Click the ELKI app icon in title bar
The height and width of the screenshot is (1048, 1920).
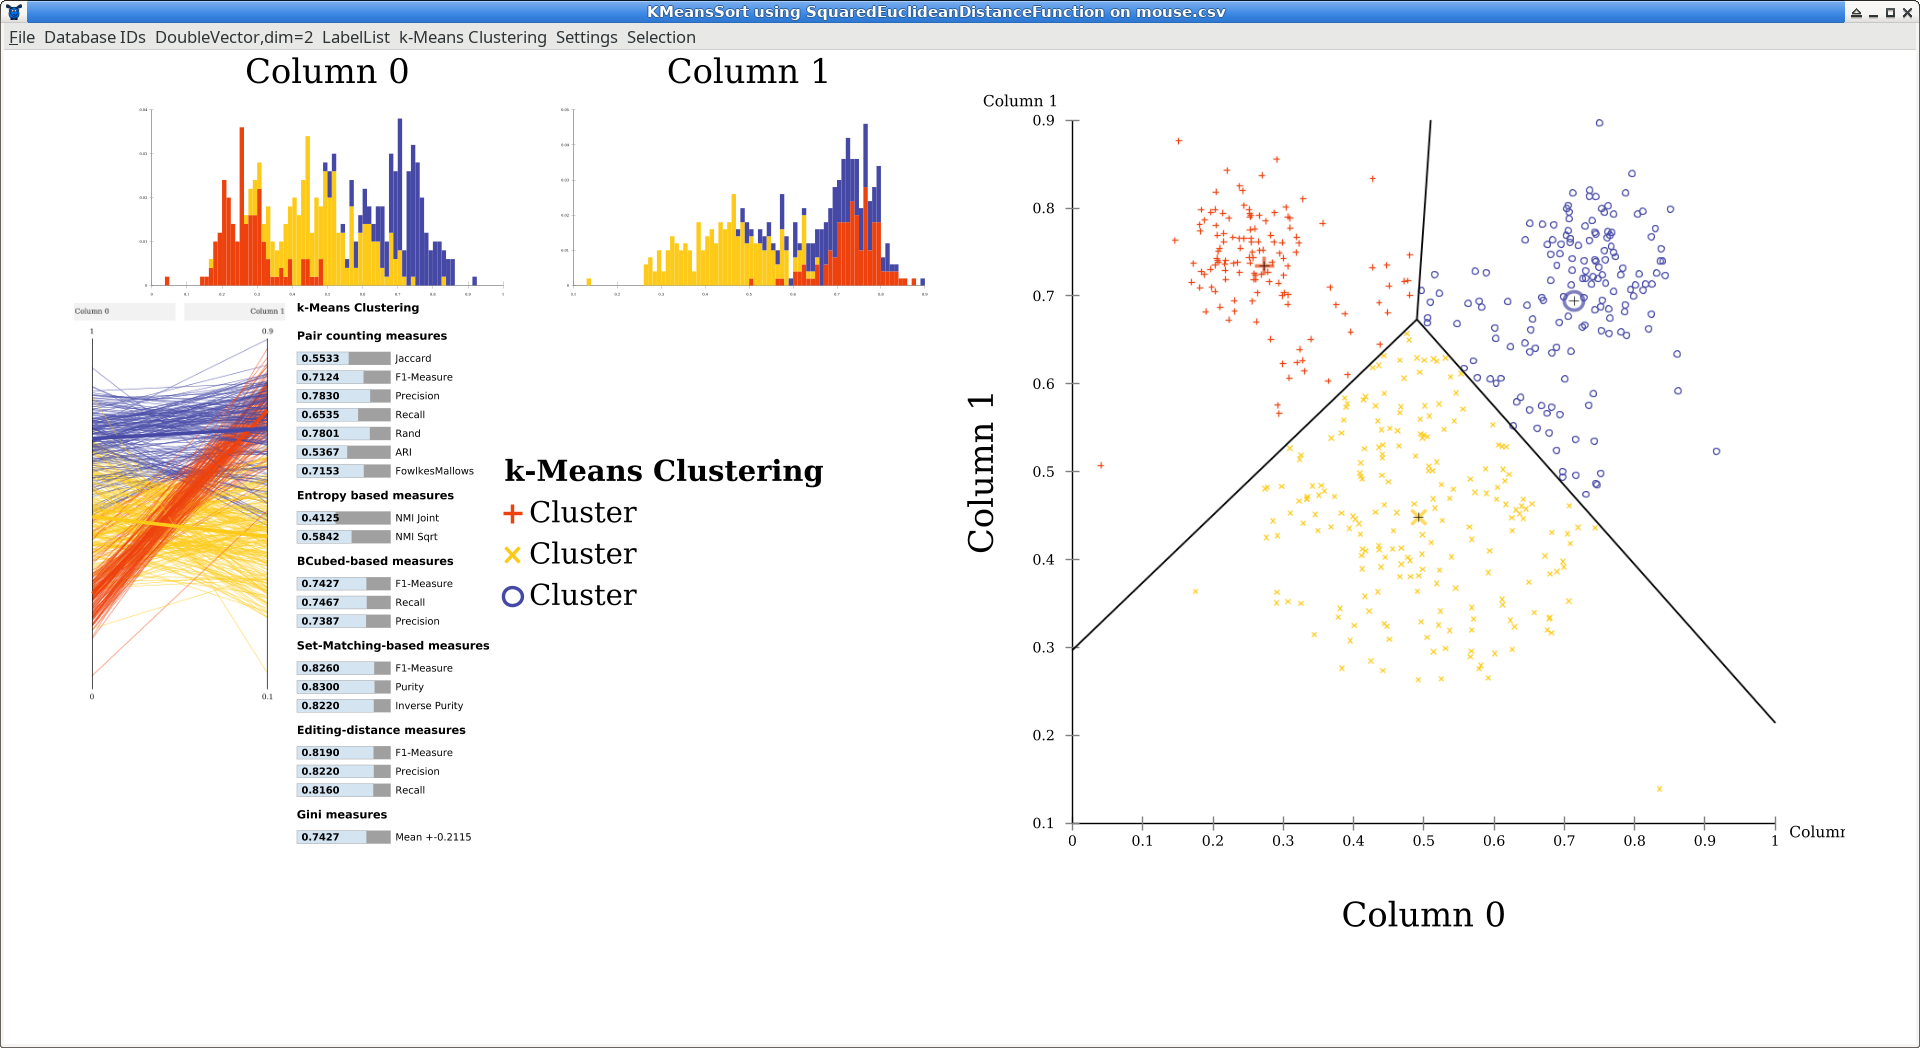(13, 12)
